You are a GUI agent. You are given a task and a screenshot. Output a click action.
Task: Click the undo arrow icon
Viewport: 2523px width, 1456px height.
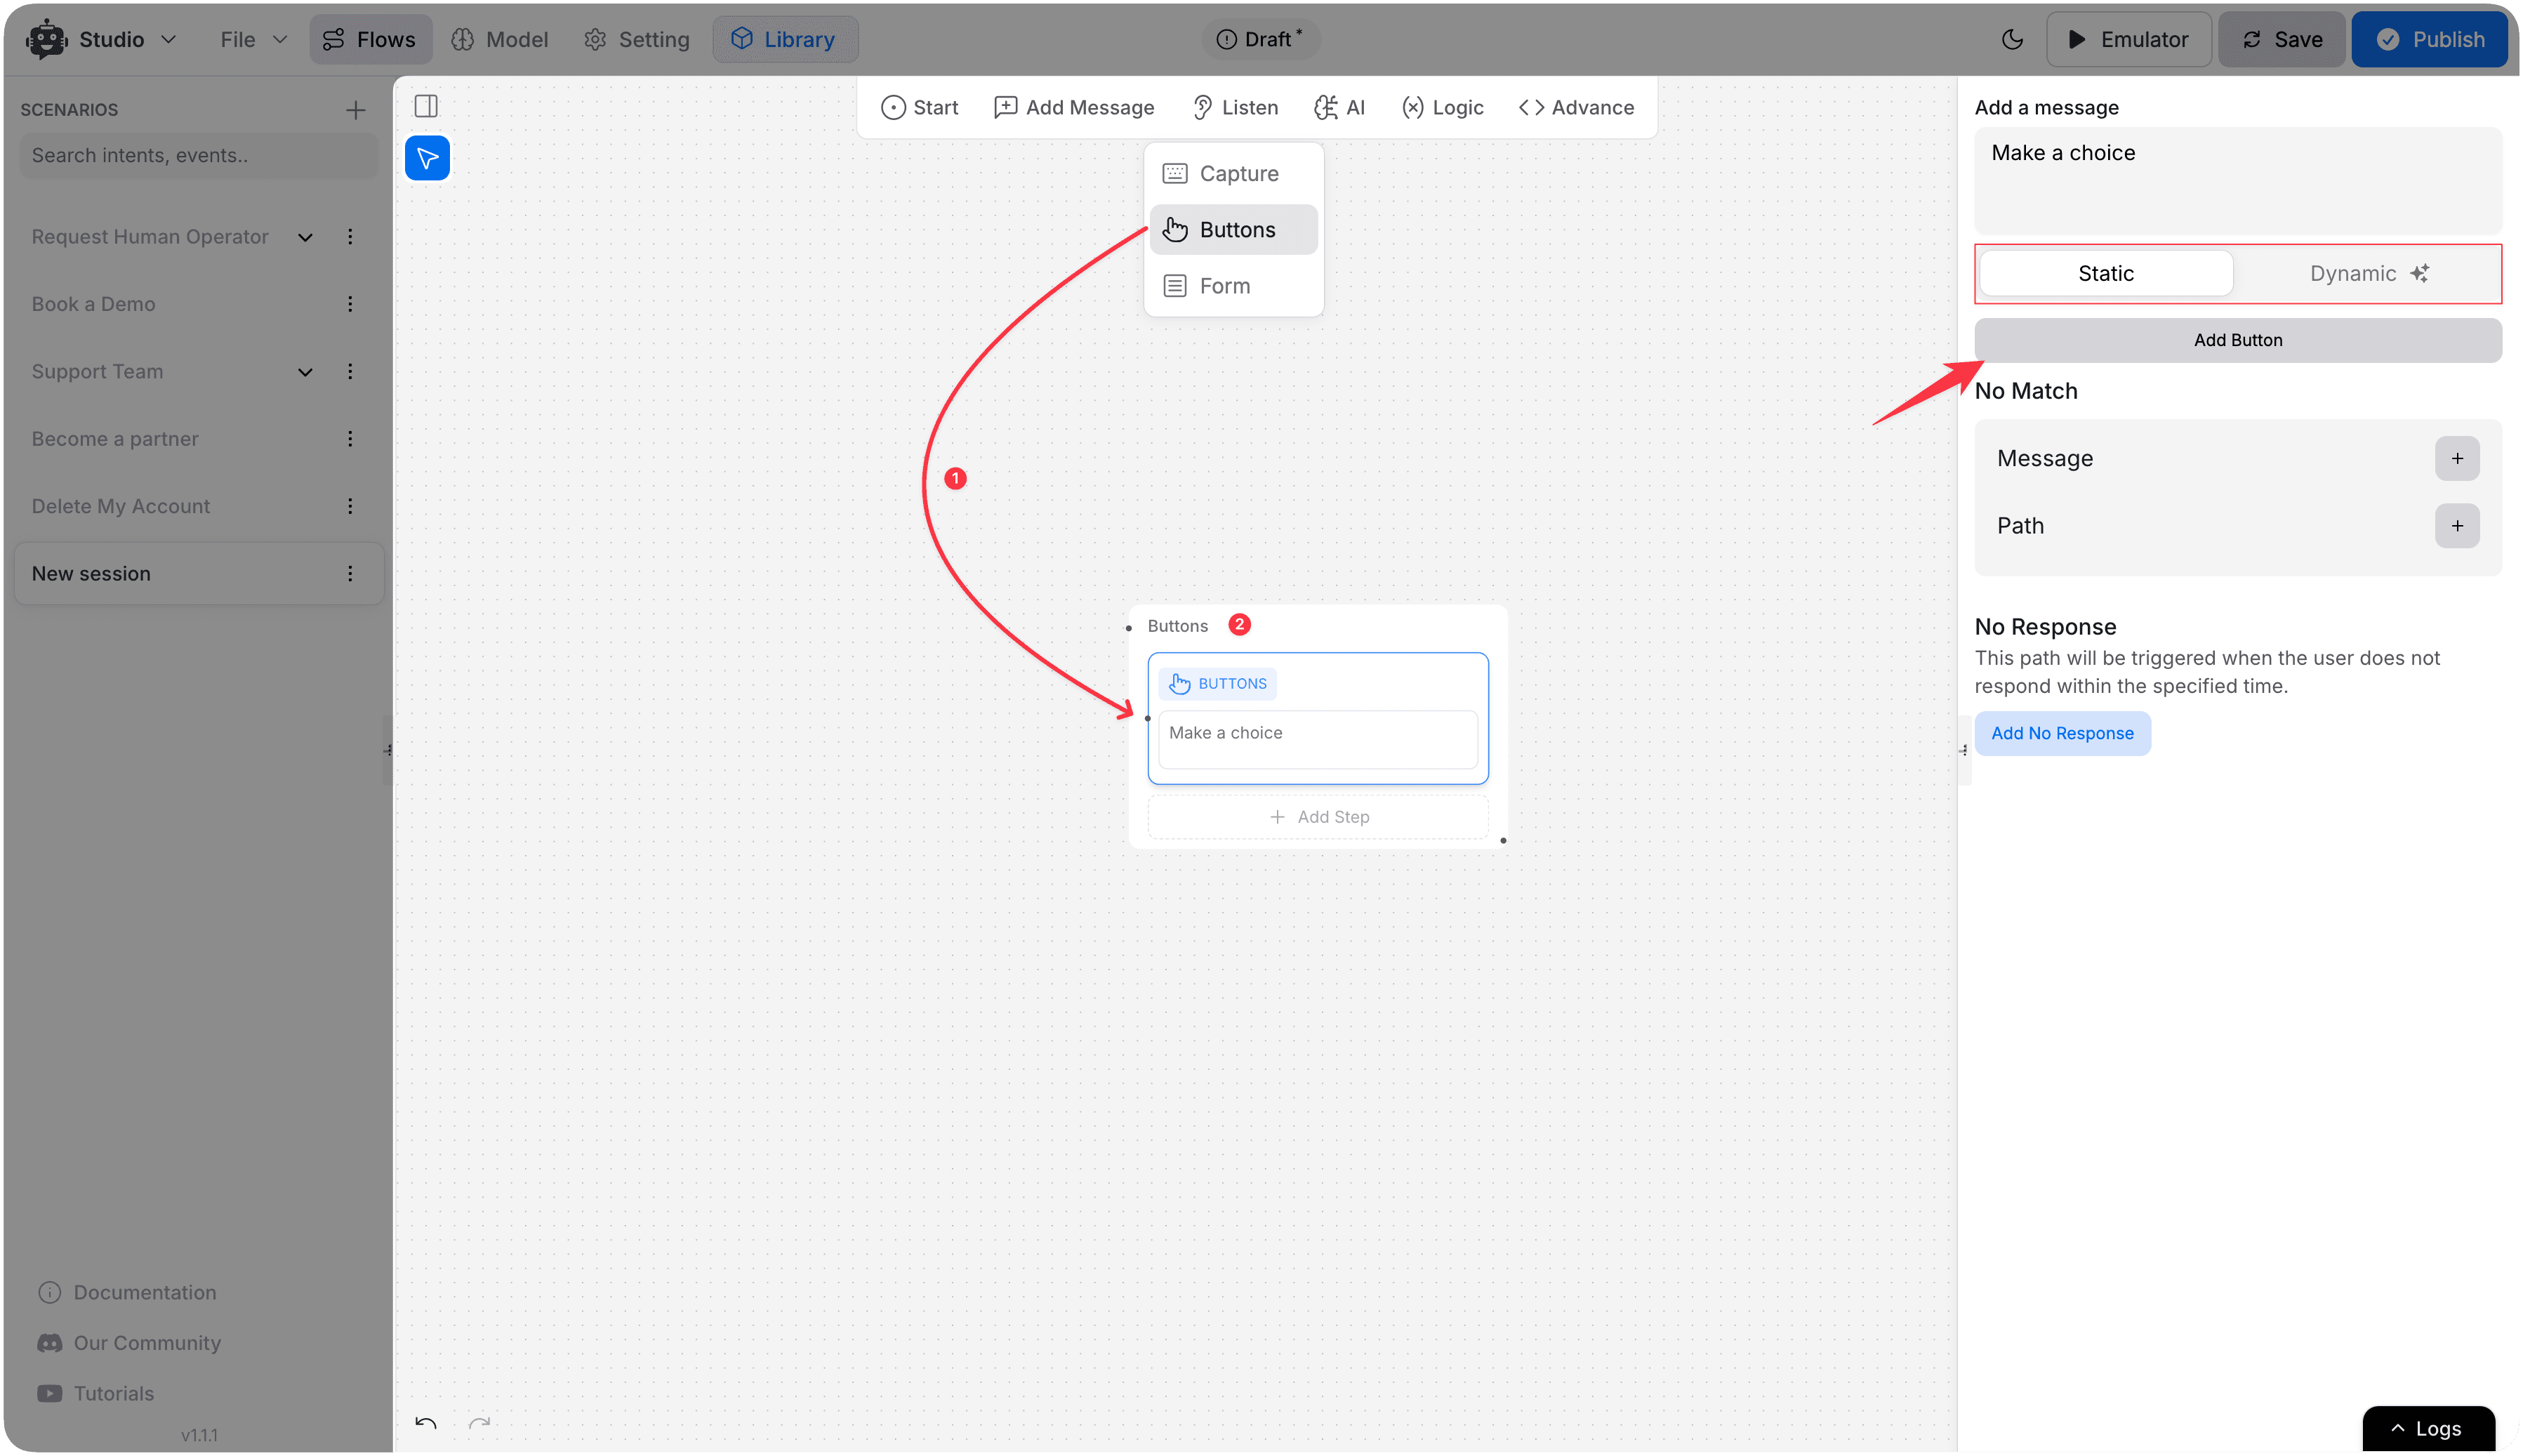tap(426, 1423)
